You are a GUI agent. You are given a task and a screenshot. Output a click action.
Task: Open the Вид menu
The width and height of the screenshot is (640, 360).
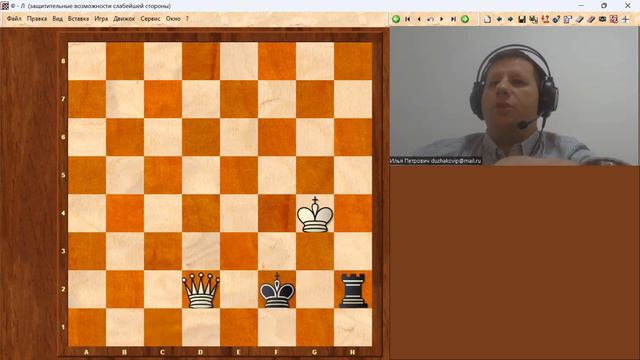(58, 19)
